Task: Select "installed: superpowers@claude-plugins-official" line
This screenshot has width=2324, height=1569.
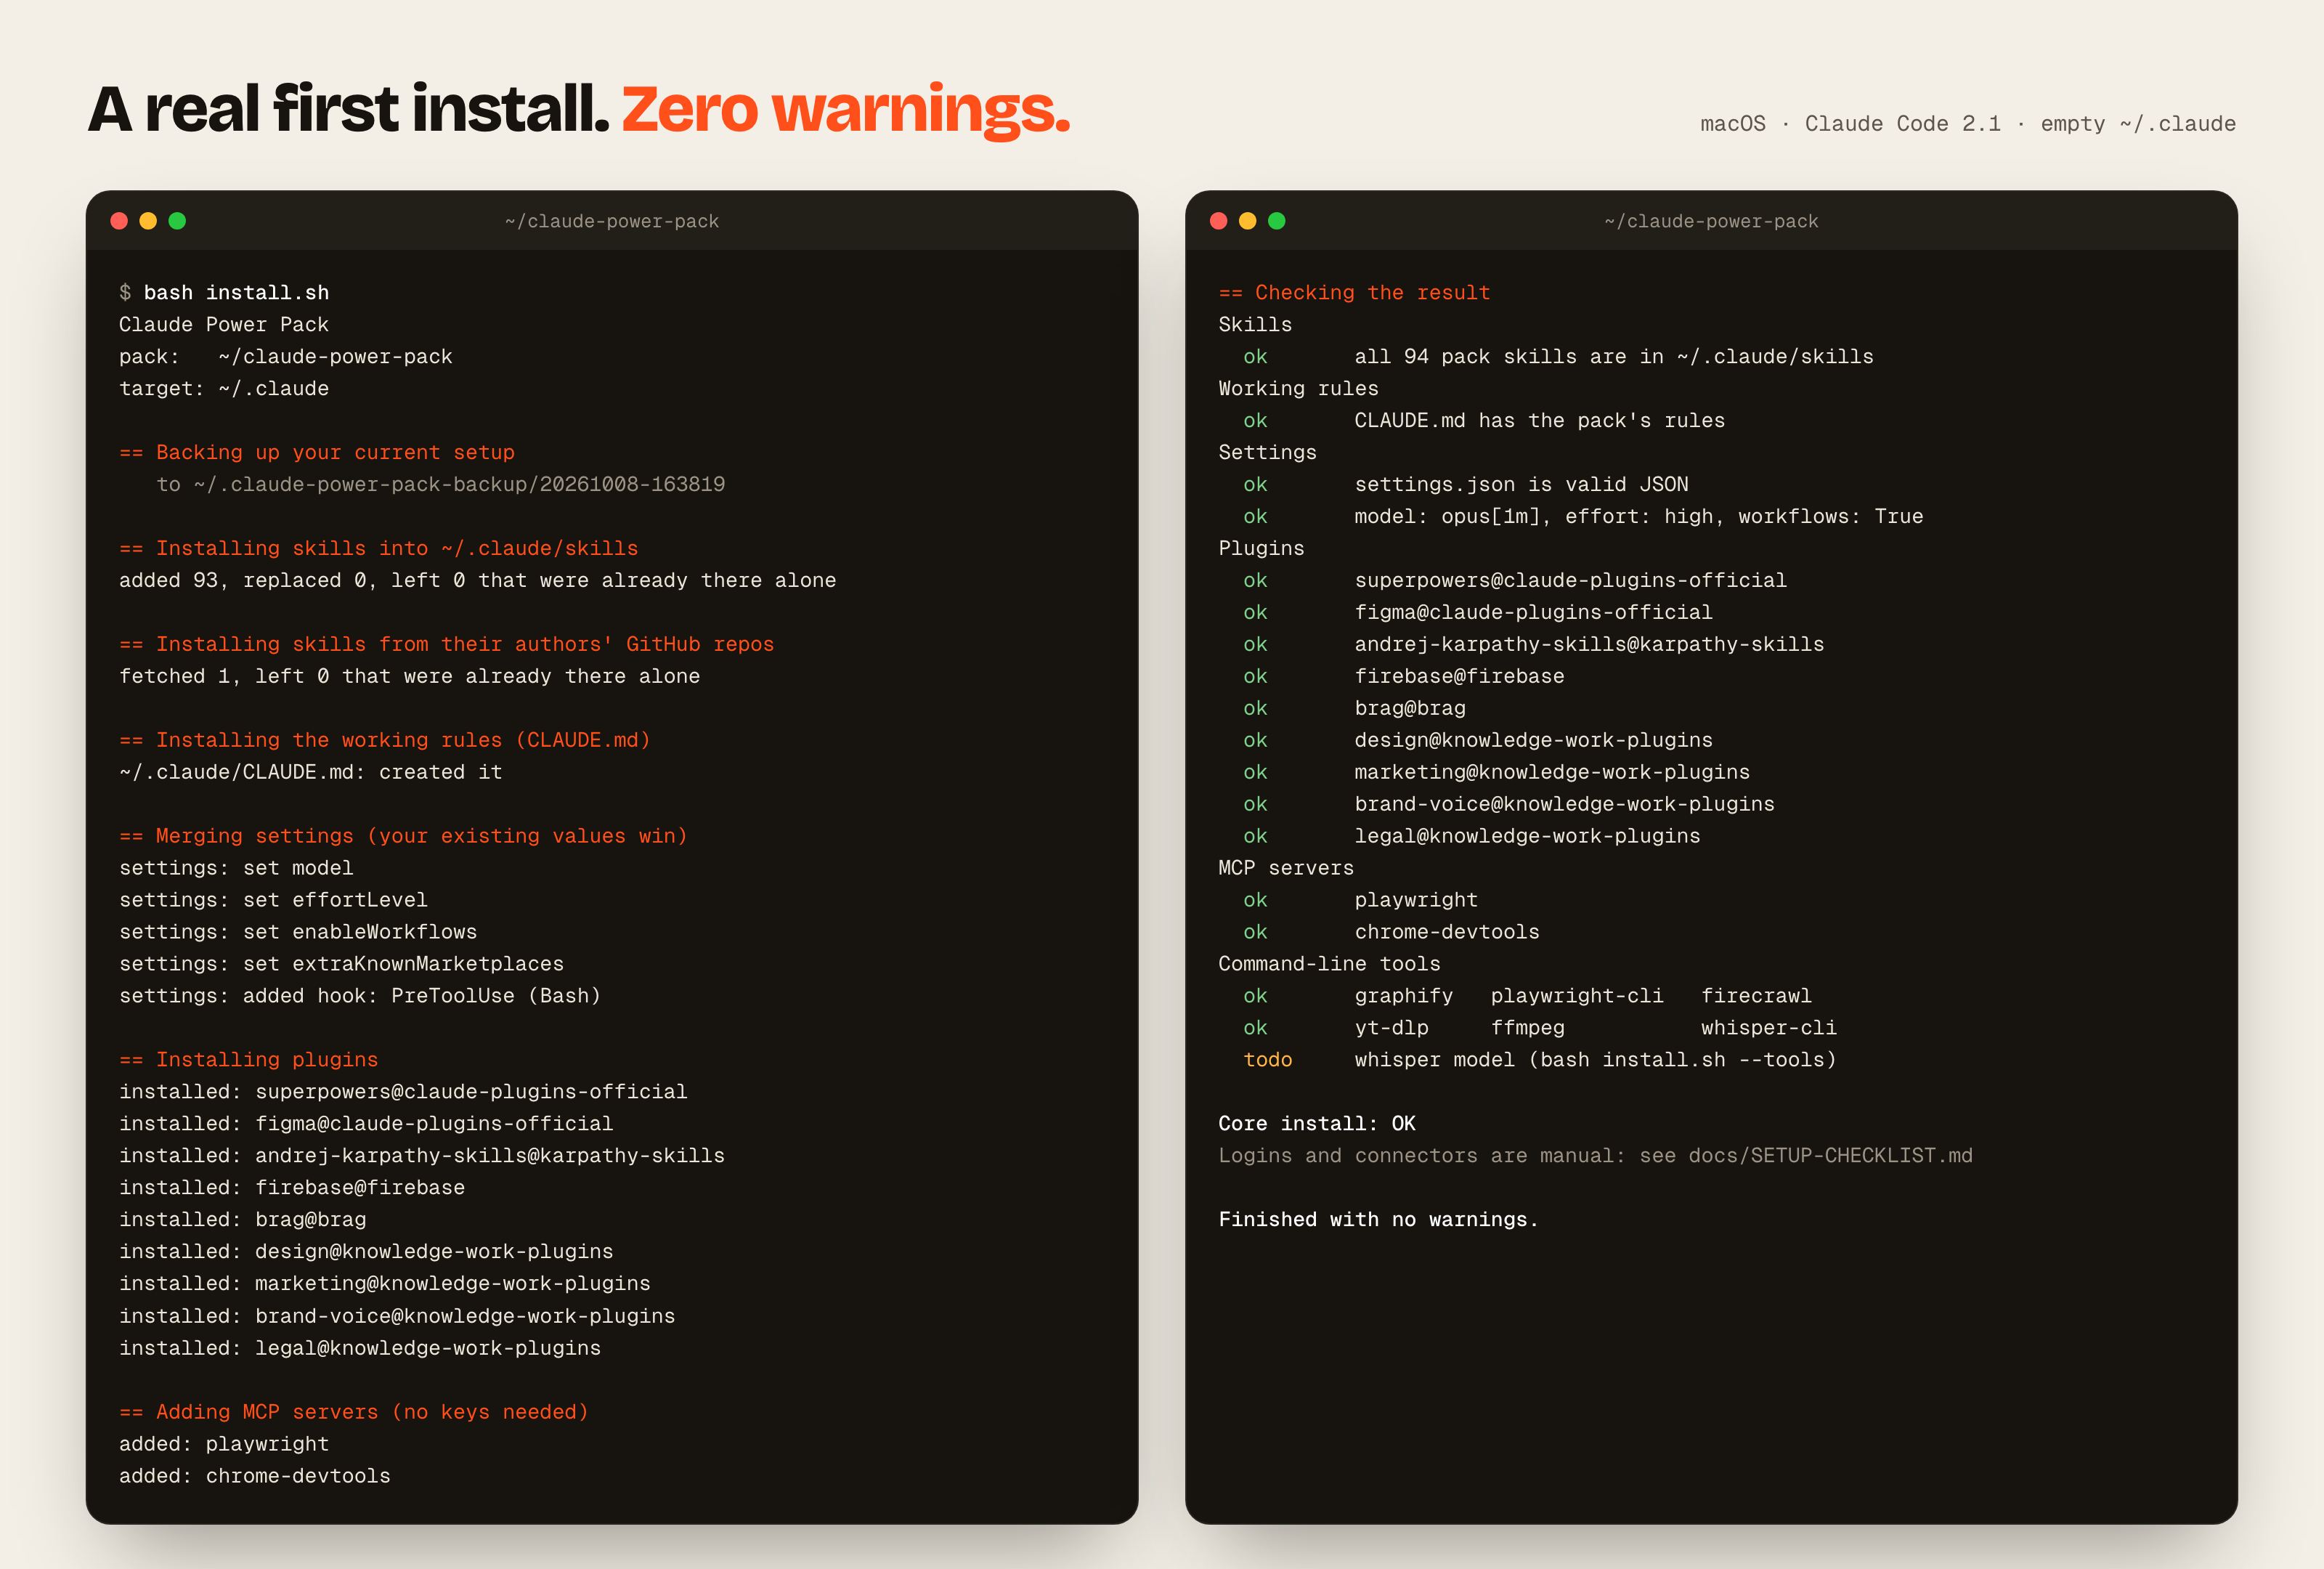Action: [x=404, y=1092]
